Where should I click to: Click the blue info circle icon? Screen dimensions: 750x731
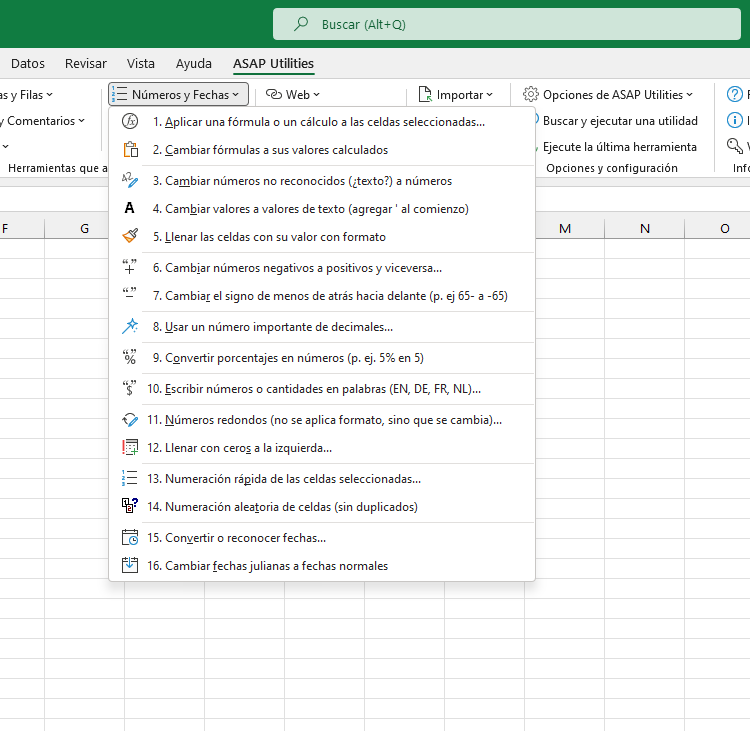734,120
